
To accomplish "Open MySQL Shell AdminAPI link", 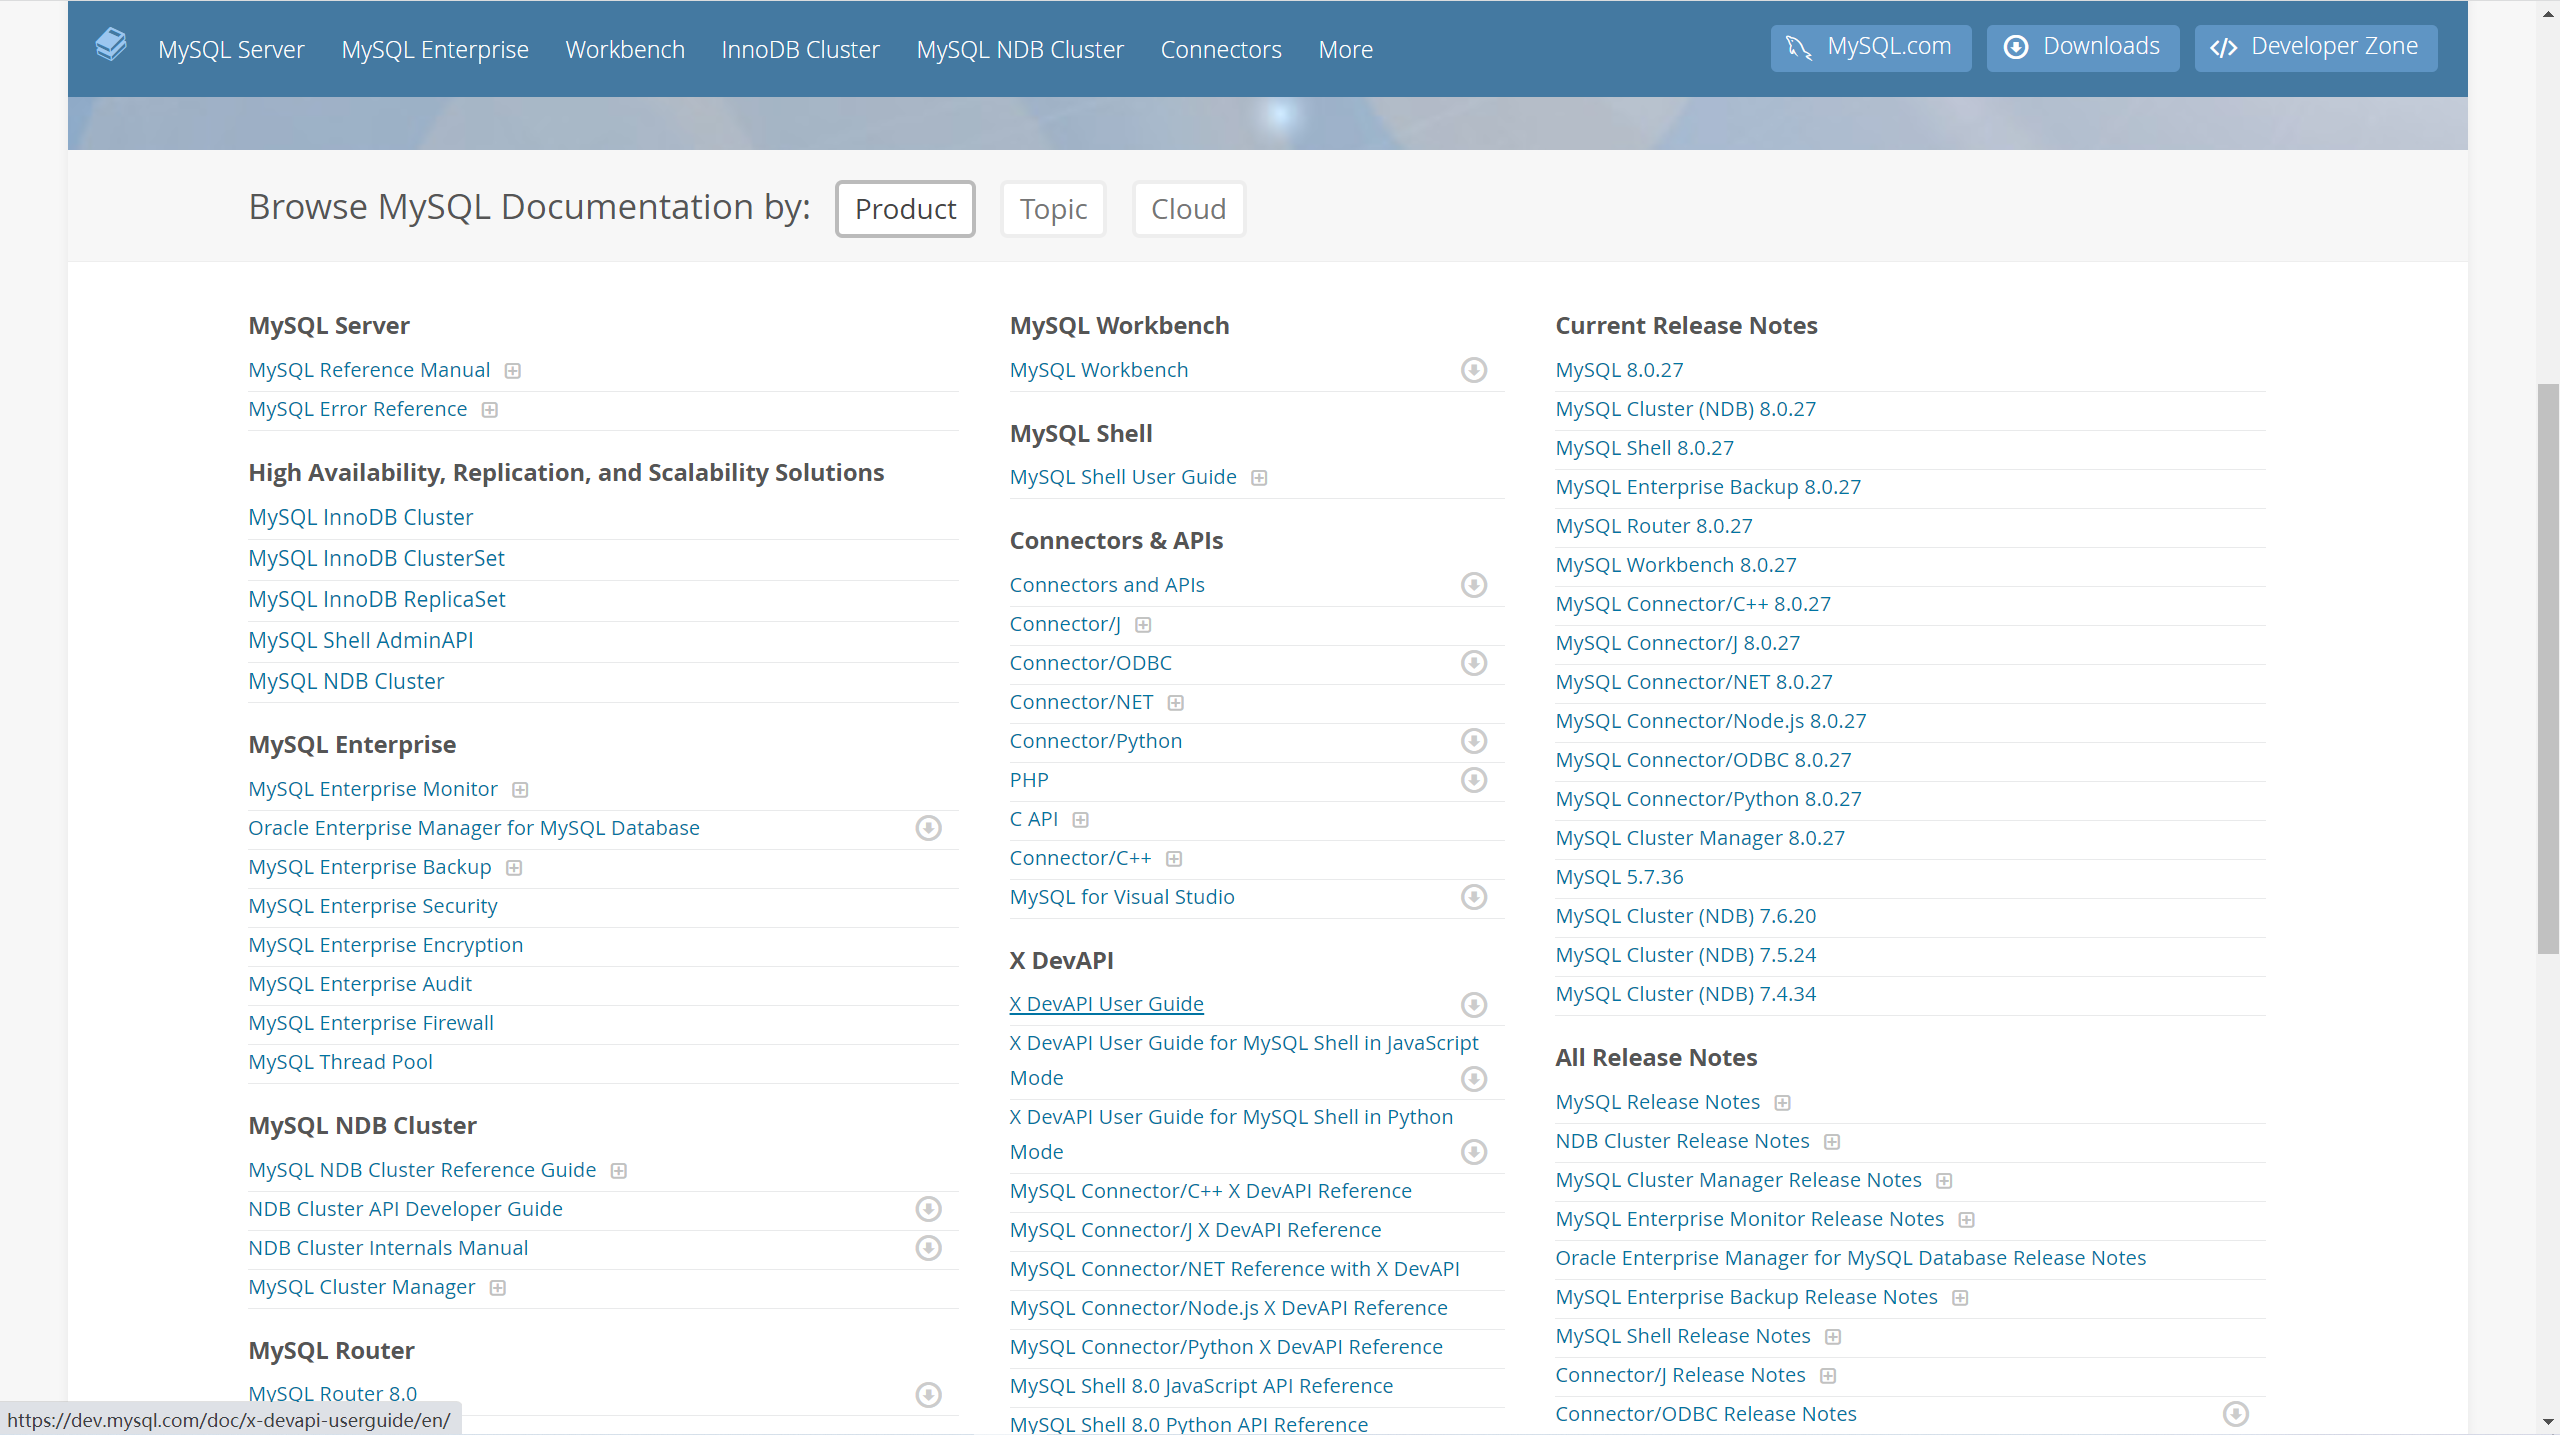I will point(361,640).
